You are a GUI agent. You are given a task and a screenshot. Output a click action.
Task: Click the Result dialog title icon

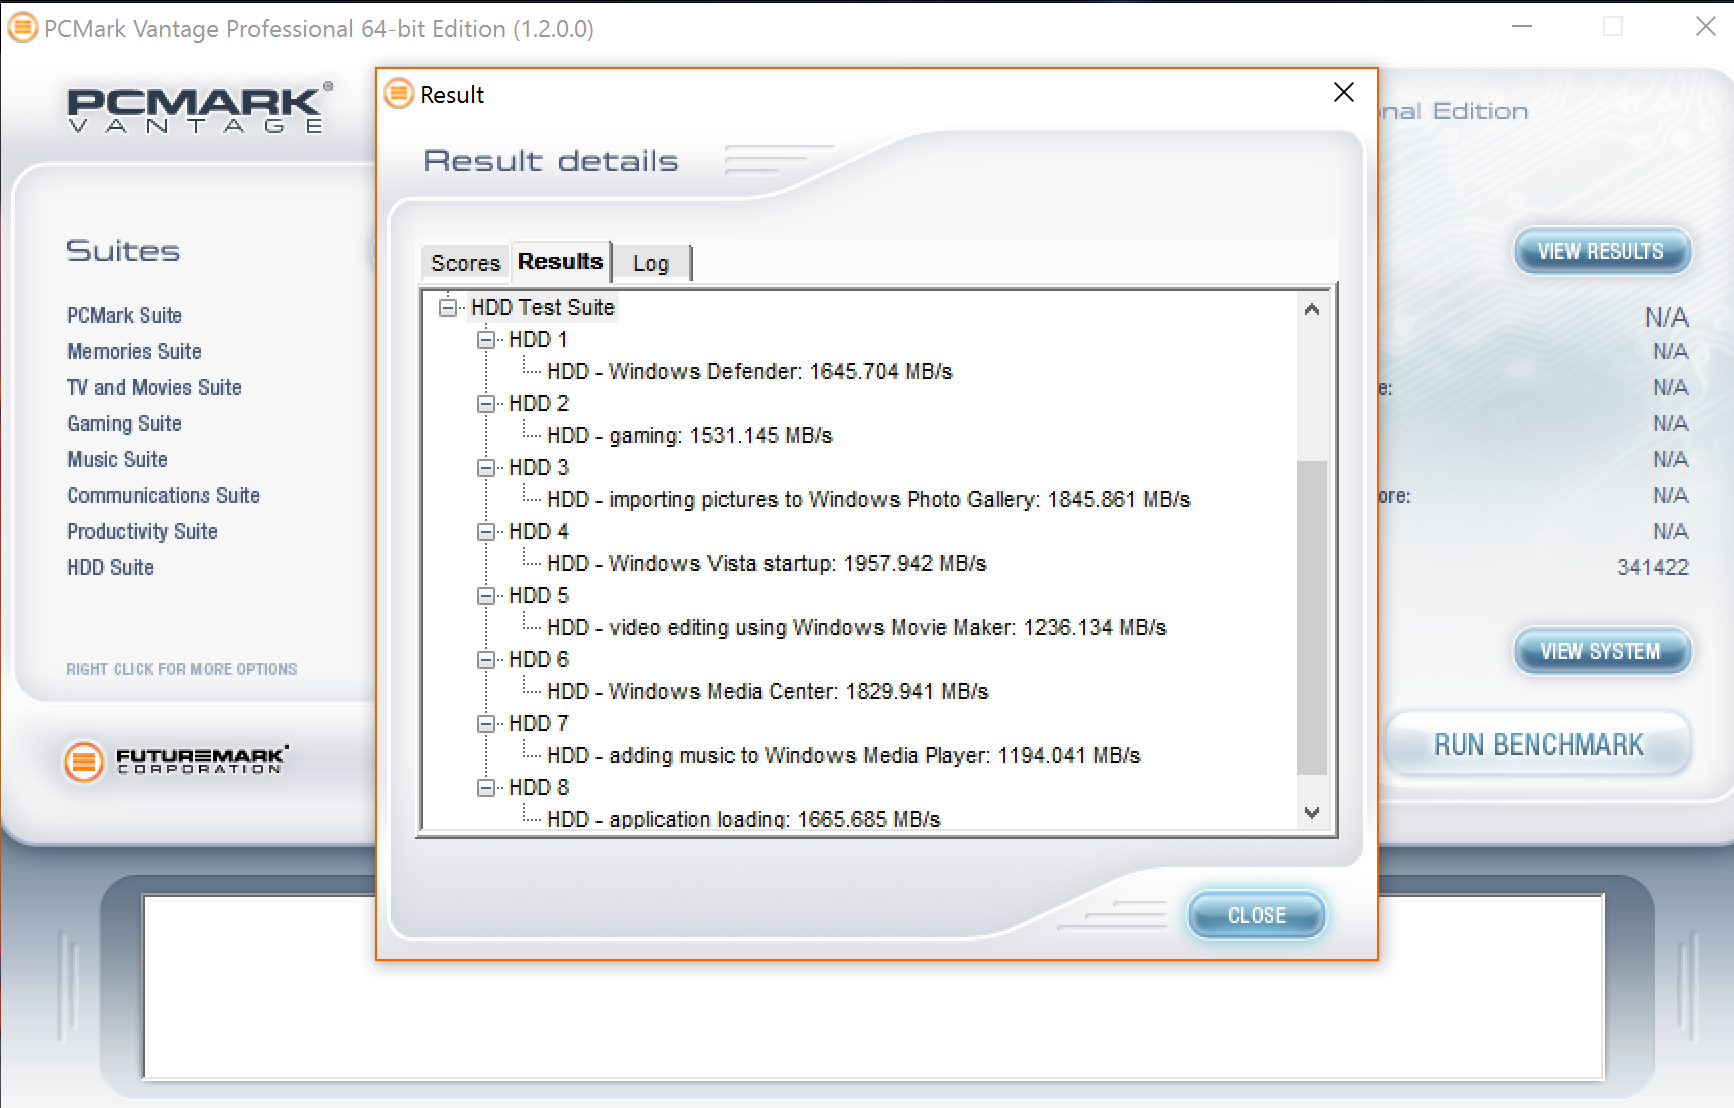399,94
